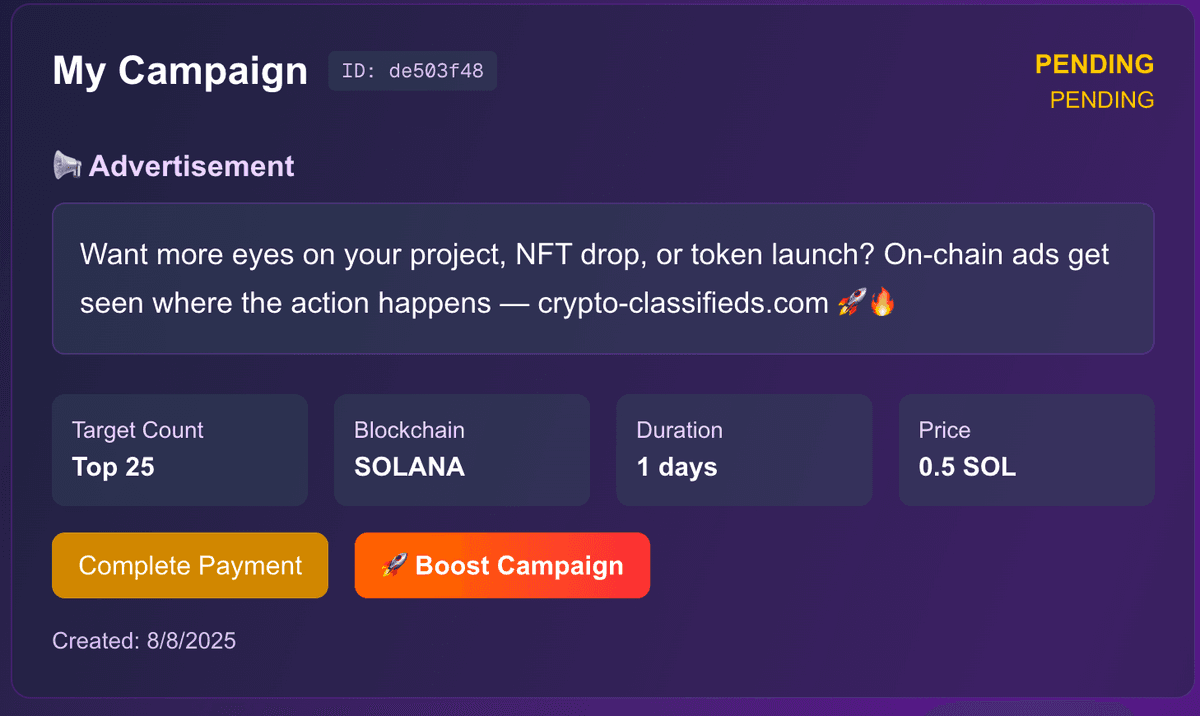Select the Blockchain SOLANA card

pyautogui.click(x=461, y=450)
